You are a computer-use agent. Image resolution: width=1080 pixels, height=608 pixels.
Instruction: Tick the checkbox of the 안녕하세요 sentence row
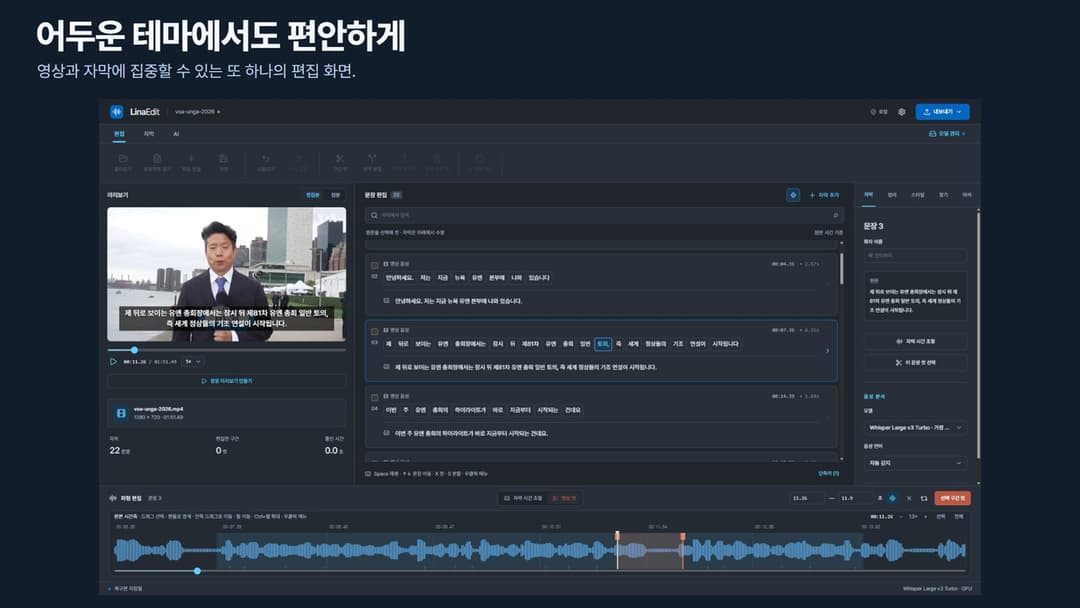point(375,265)
